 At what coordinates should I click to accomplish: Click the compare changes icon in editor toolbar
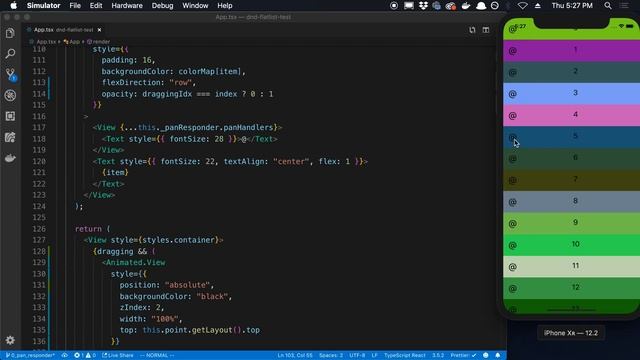472,30
